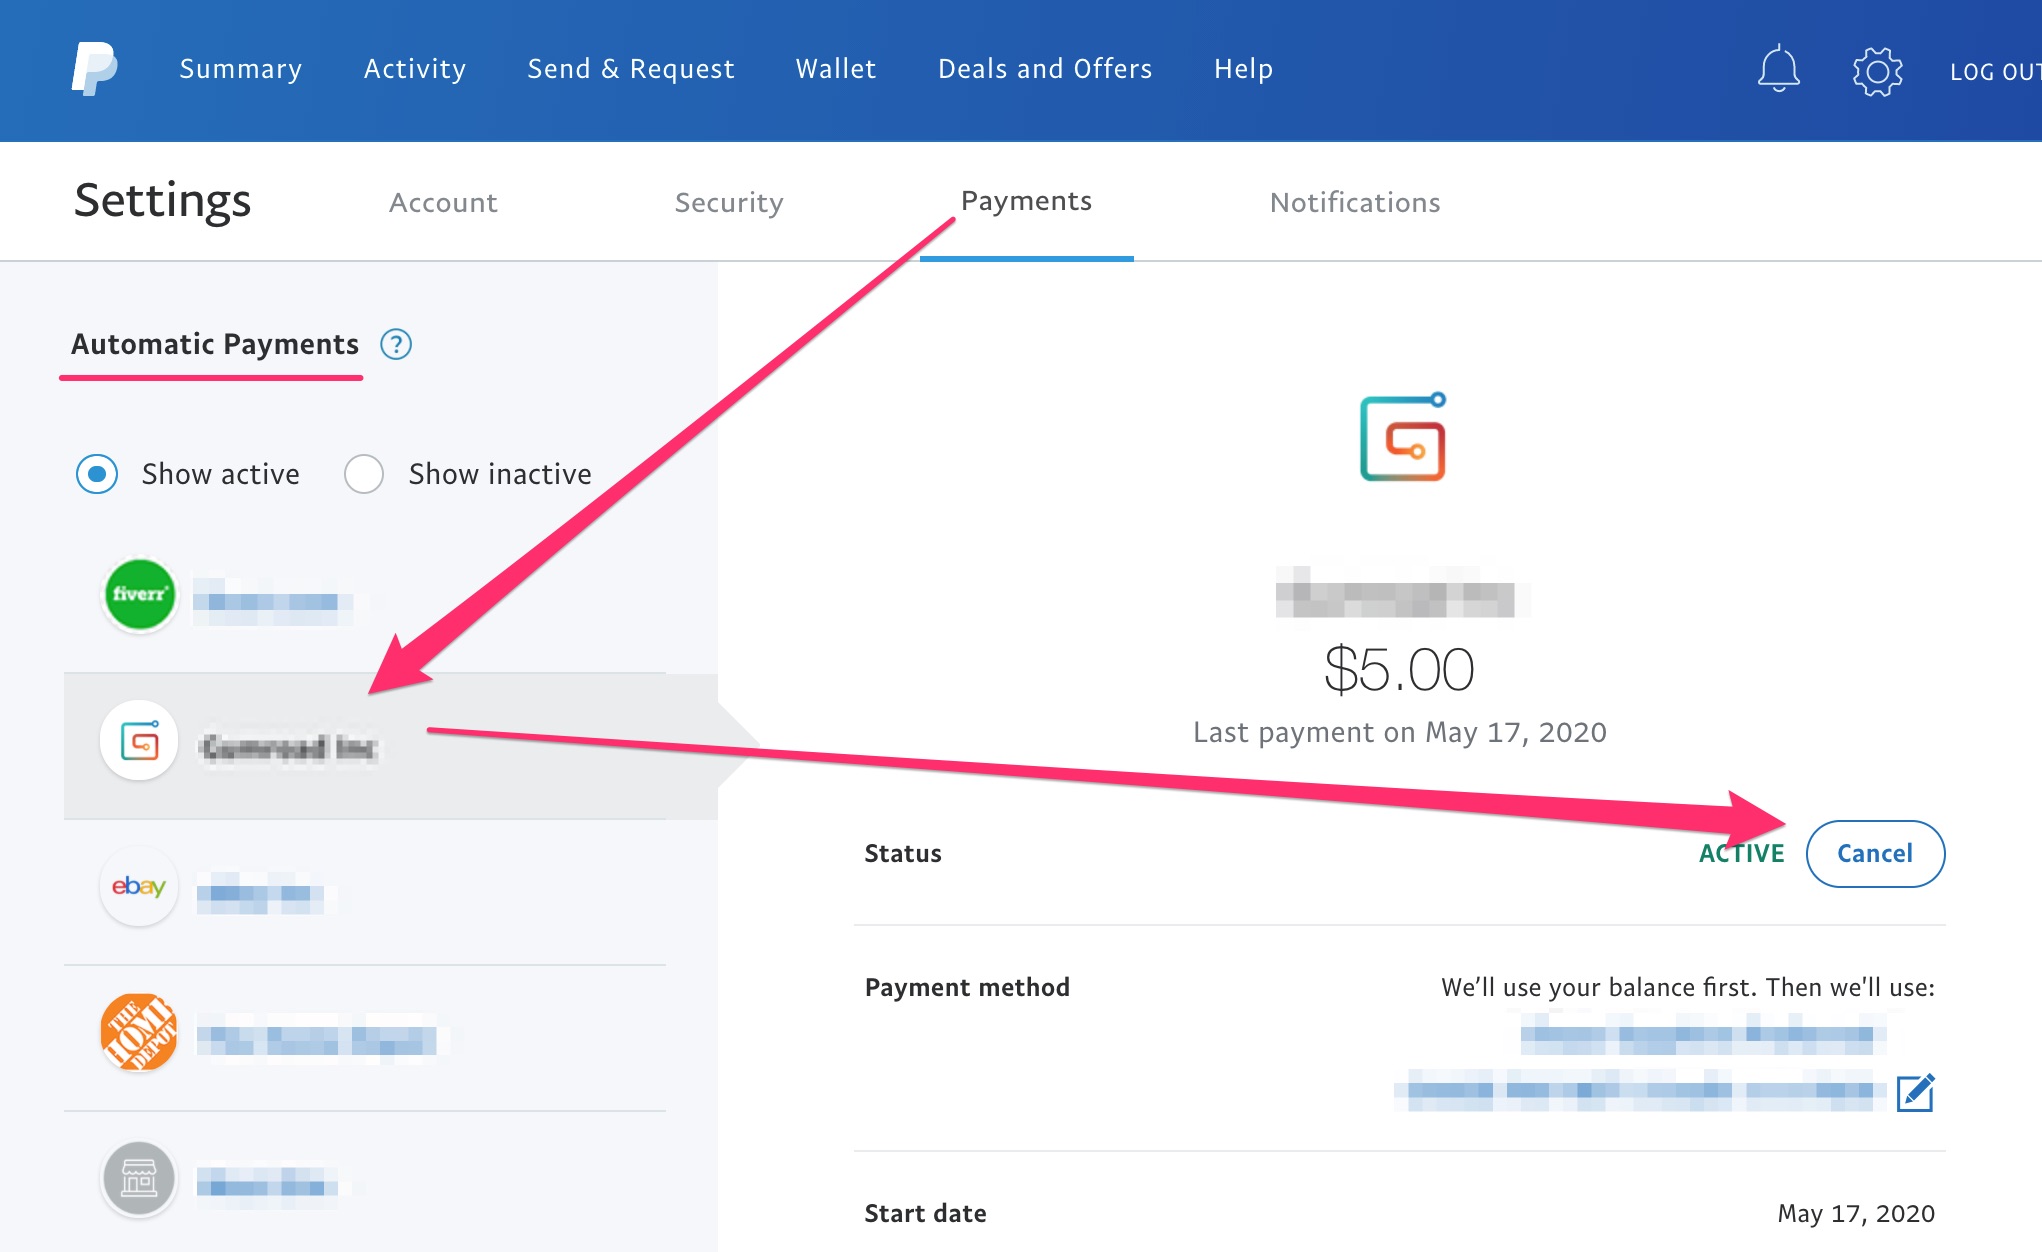
Task: Click the Start date value May 17, 2020
Action: [1855, 1213]
